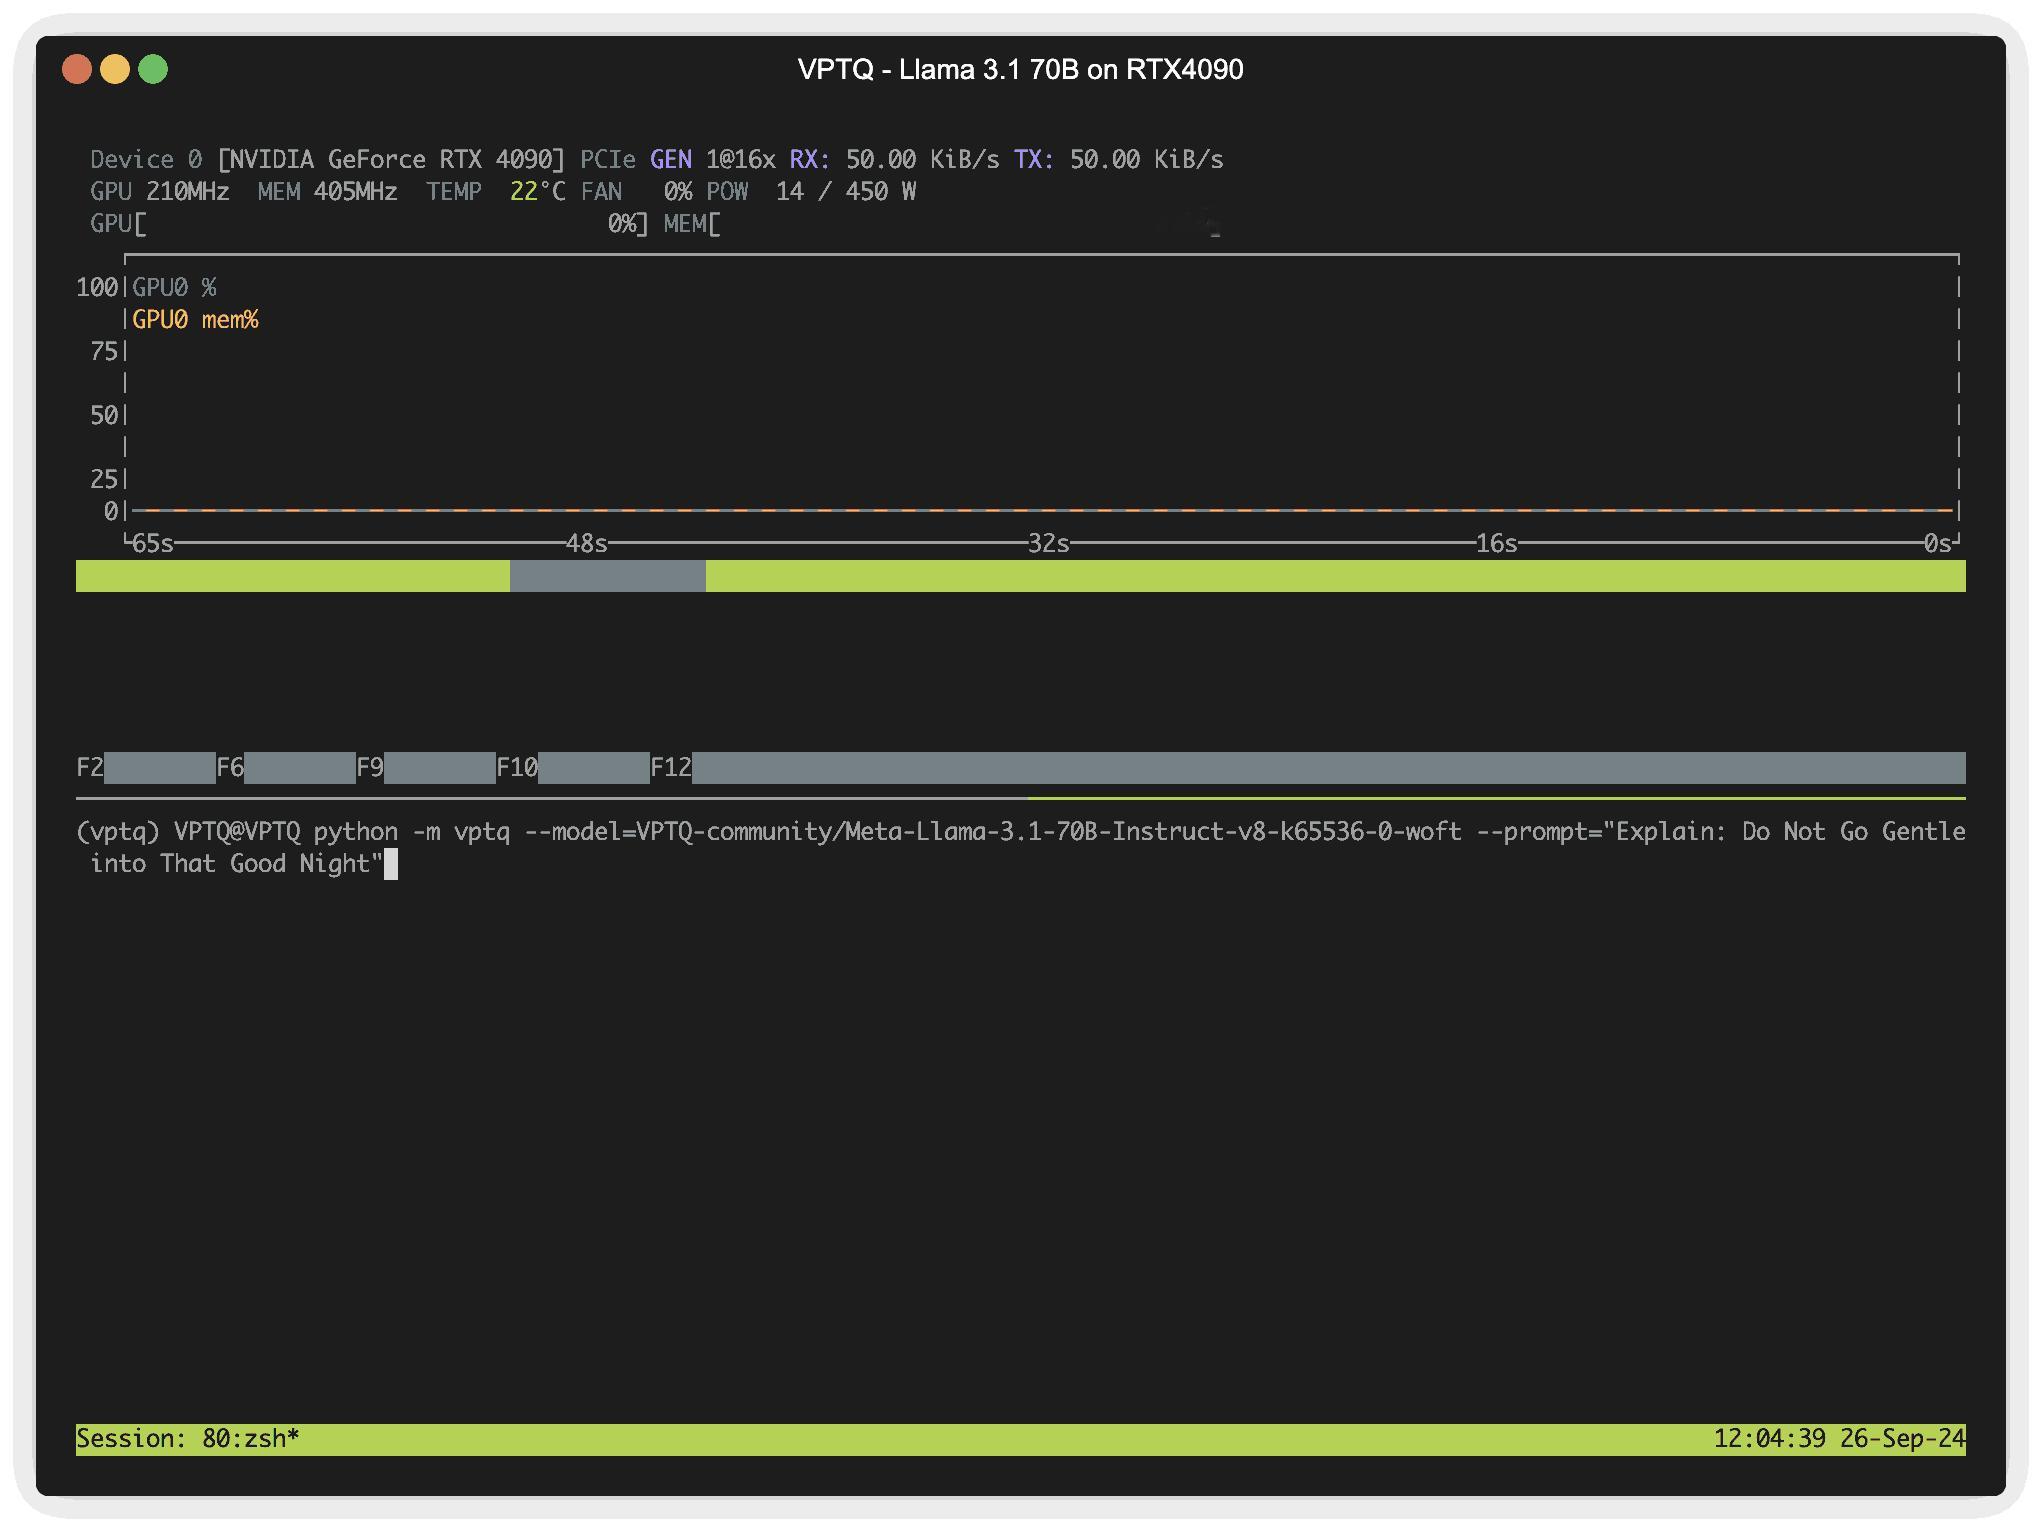
Task: Click the terminal cursor after 'Good Night"'
Action: coord(391,864)
